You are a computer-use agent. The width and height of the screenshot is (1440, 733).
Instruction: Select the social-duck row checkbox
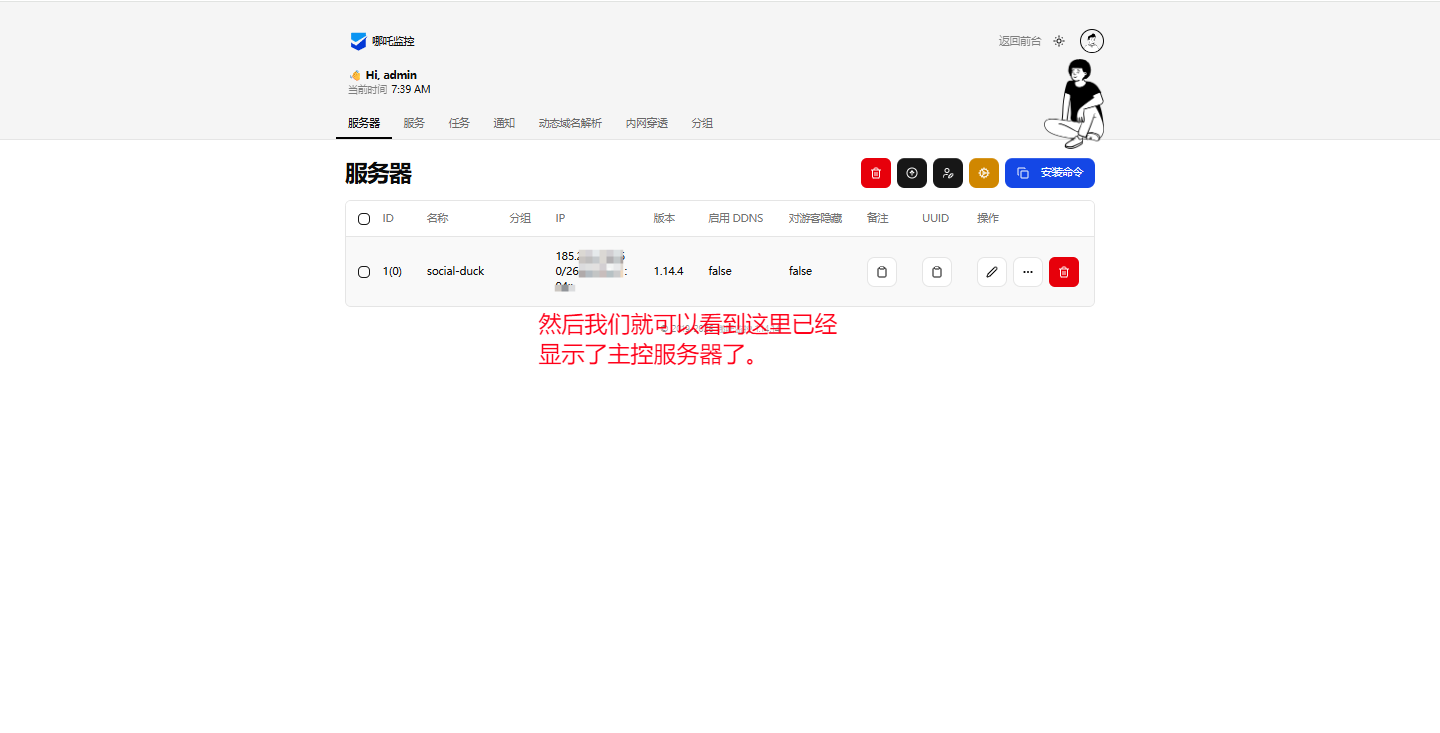pos(364,272)
